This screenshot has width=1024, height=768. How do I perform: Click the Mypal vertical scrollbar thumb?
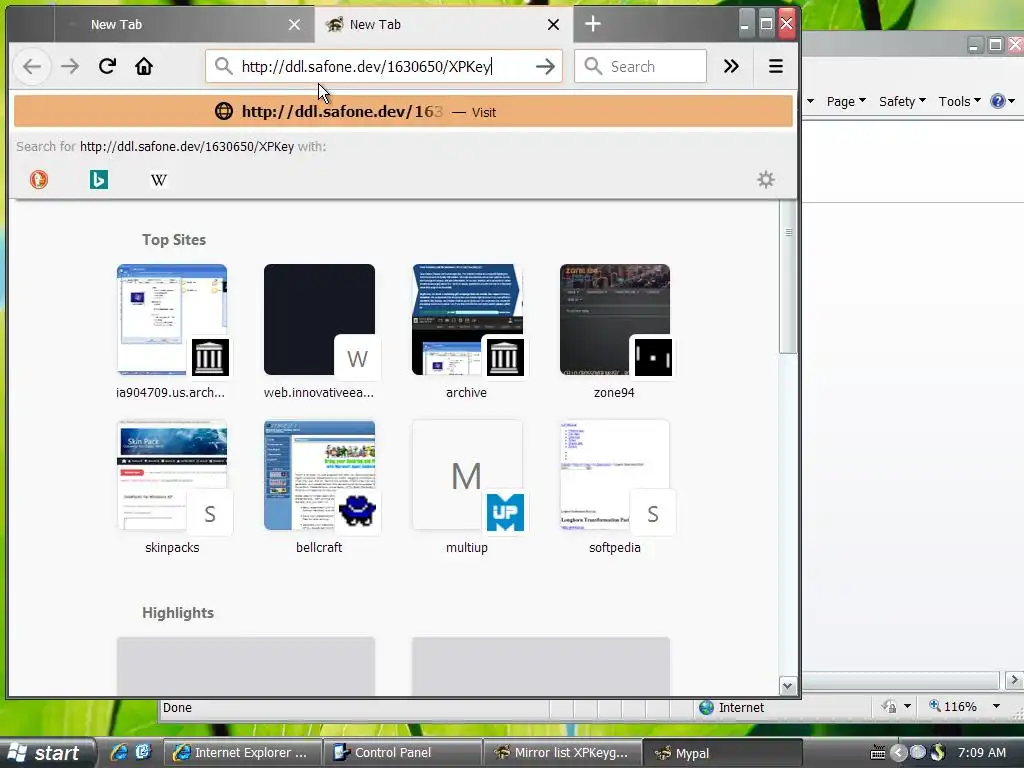788,277
